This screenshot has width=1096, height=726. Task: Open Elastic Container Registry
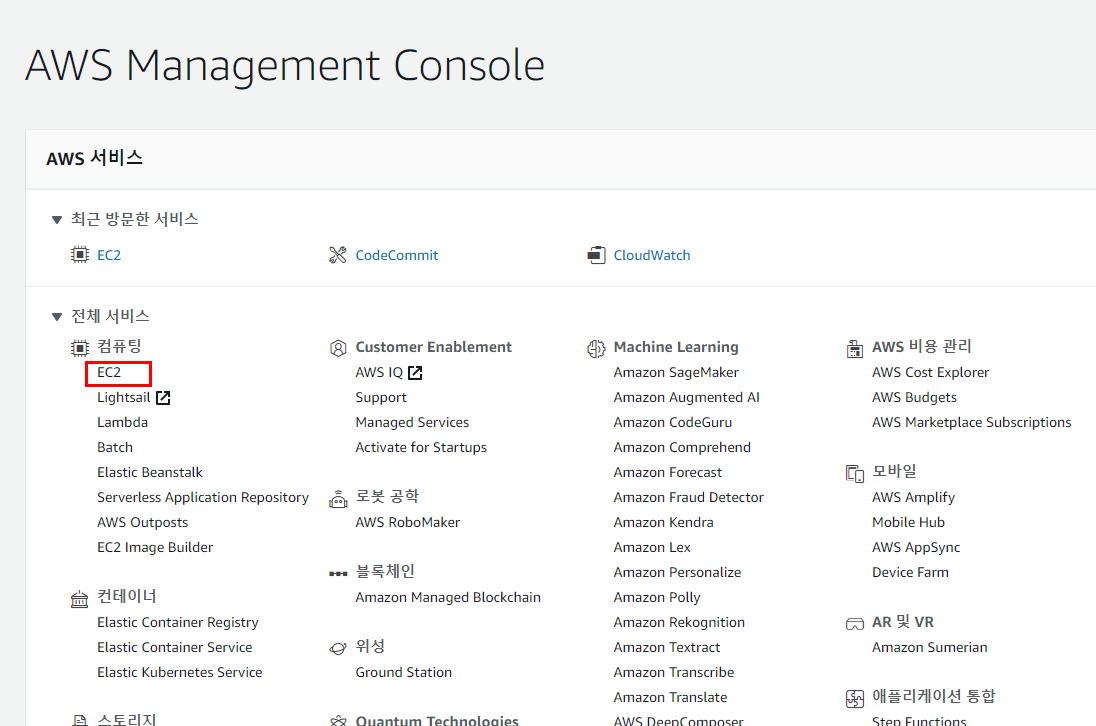coord(178,623)
